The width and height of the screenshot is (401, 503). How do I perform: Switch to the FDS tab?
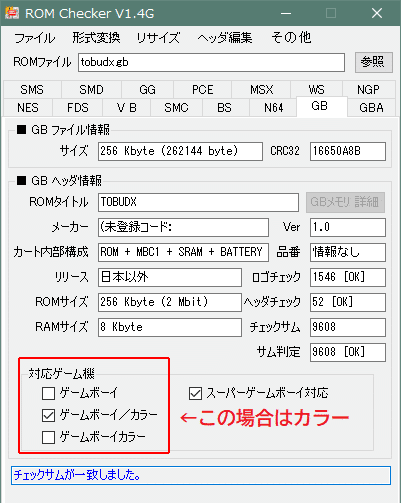[x=78, y=108]
